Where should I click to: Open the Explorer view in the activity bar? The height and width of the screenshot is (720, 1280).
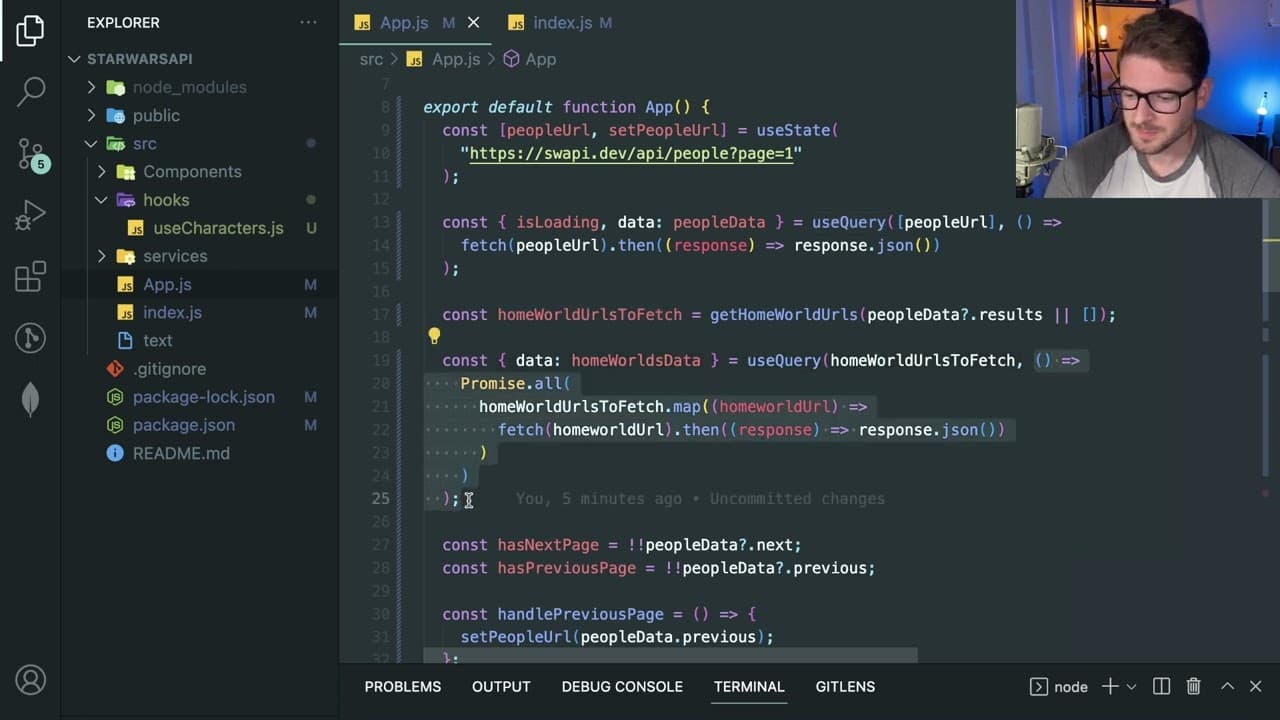30,30
